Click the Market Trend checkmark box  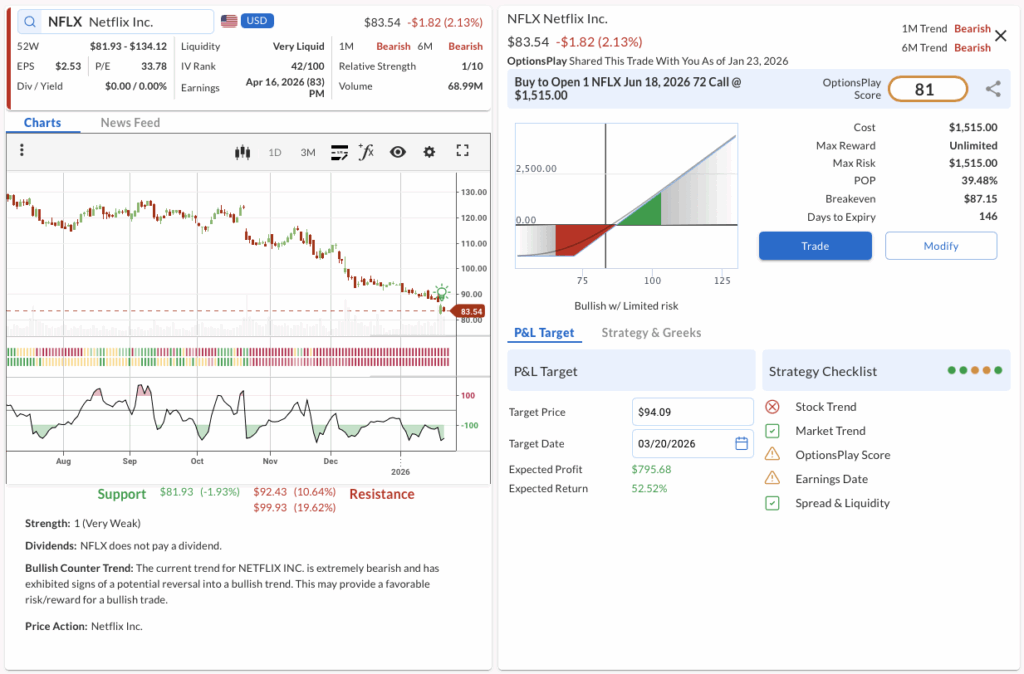772,431
